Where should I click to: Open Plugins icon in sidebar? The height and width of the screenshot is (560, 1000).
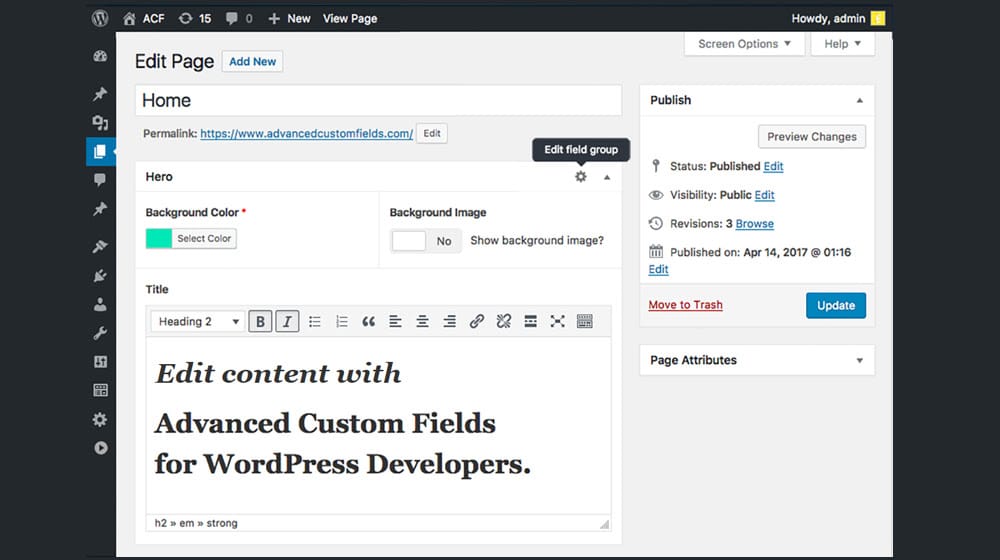[100, 276]
